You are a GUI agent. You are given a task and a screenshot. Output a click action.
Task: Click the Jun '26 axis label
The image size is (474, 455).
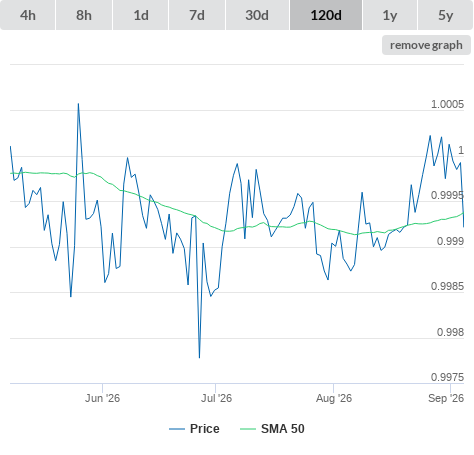click(x=102, y=398)
